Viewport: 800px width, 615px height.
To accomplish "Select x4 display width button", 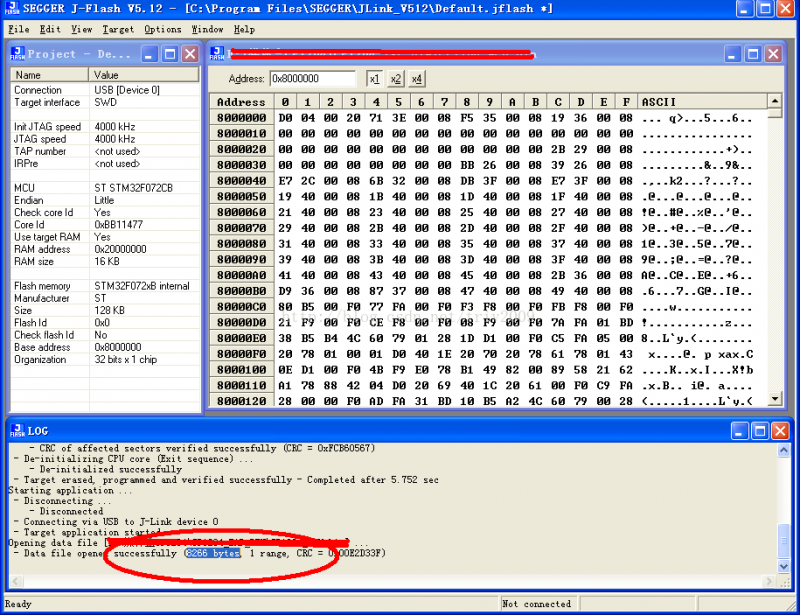I will [x=417, y=79].
